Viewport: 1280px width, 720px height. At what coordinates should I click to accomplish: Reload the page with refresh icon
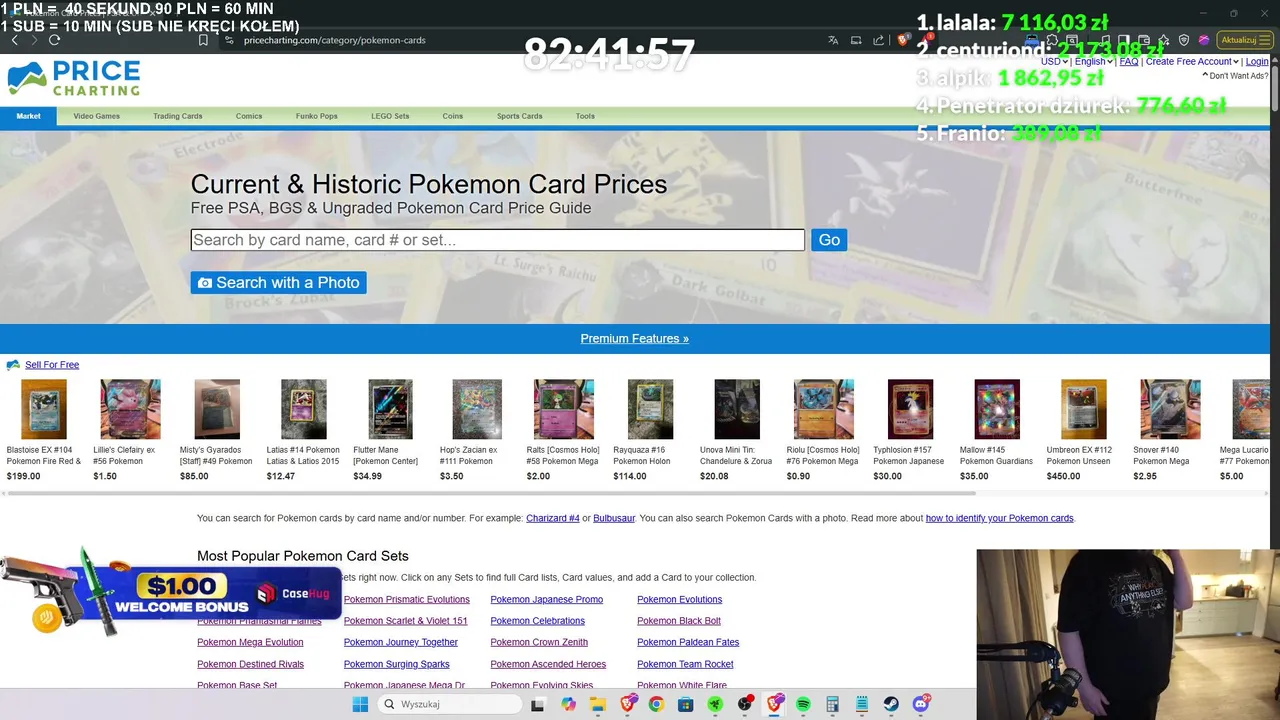tap(54, 40)
